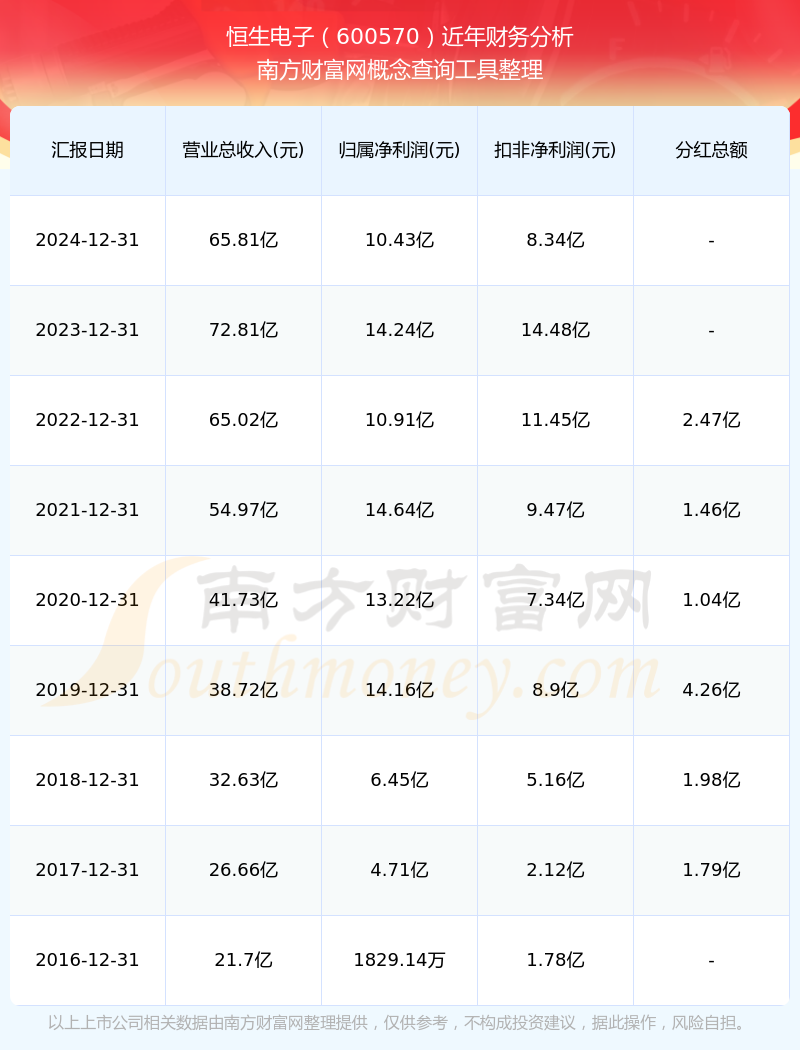Click revenue value 65.02亿
The width and height of the screenshot is (800, 1050).
click(244, 420)
